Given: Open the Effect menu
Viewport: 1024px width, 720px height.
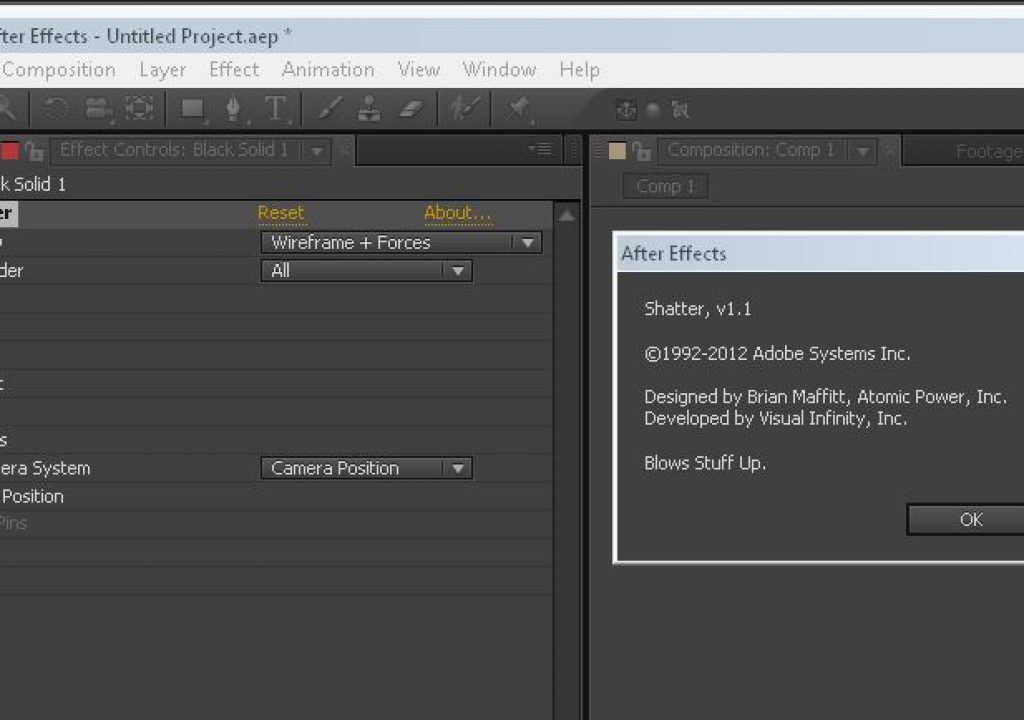Looking at the screenshot, I should (x=234, y=69).
